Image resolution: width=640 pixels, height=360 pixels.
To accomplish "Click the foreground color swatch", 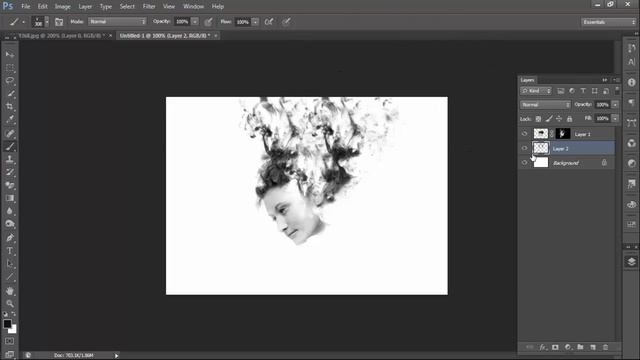I will (x=7, y=324).
